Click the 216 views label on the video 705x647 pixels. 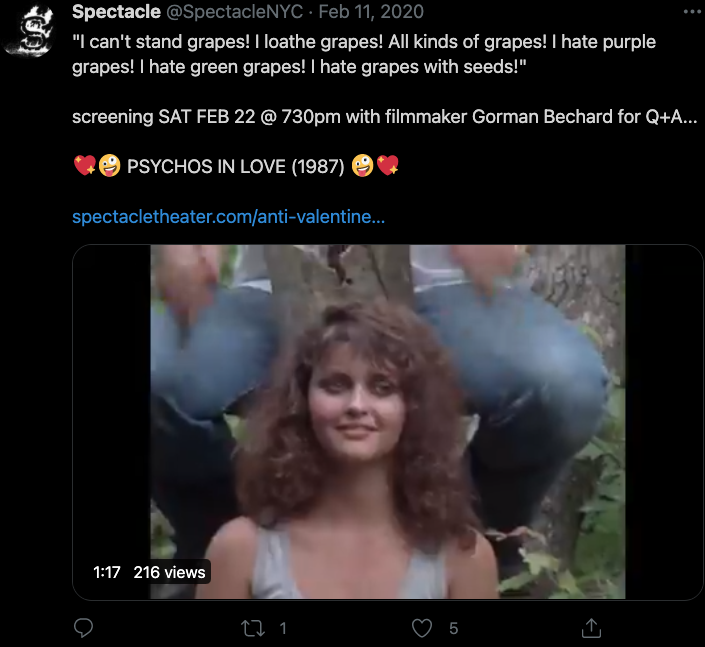(x=170, y=572)
